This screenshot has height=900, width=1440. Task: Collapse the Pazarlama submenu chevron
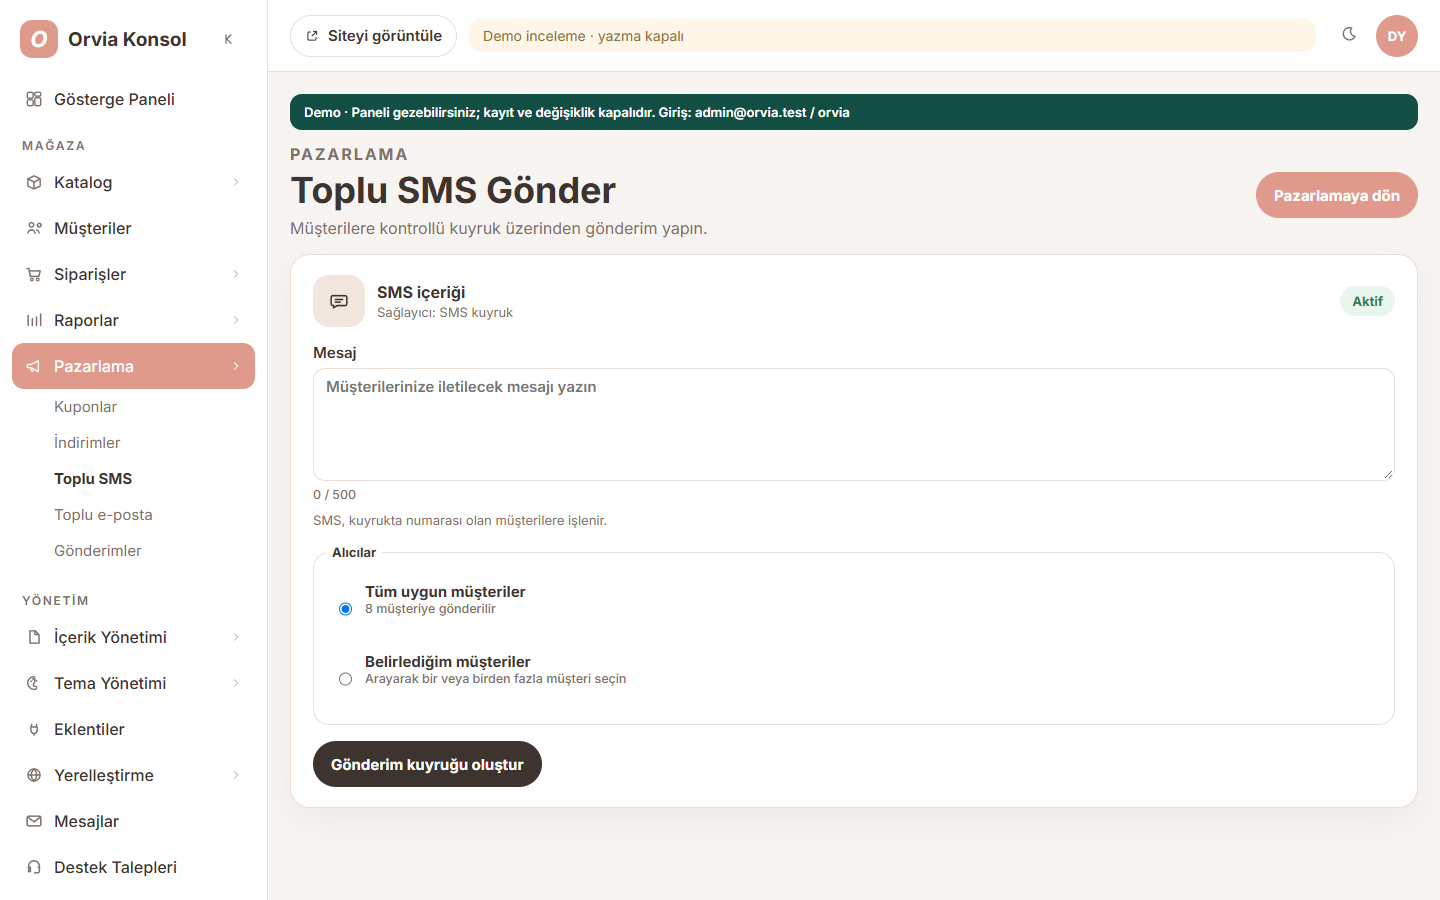point(236,366)
